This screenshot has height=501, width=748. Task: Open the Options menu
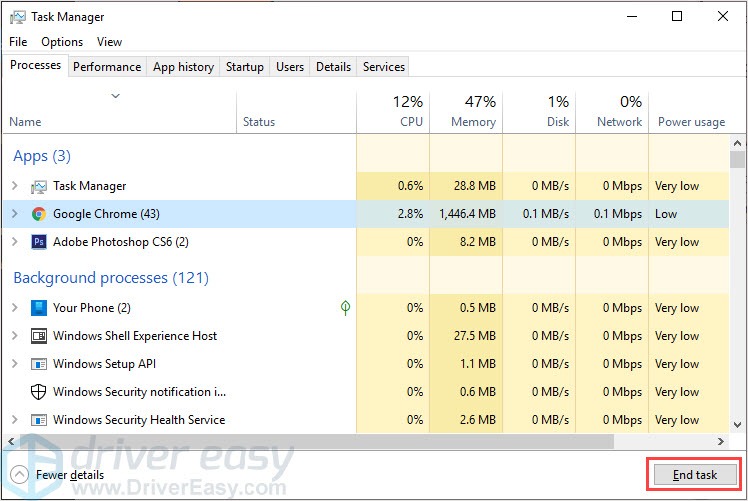click(62, 42)
